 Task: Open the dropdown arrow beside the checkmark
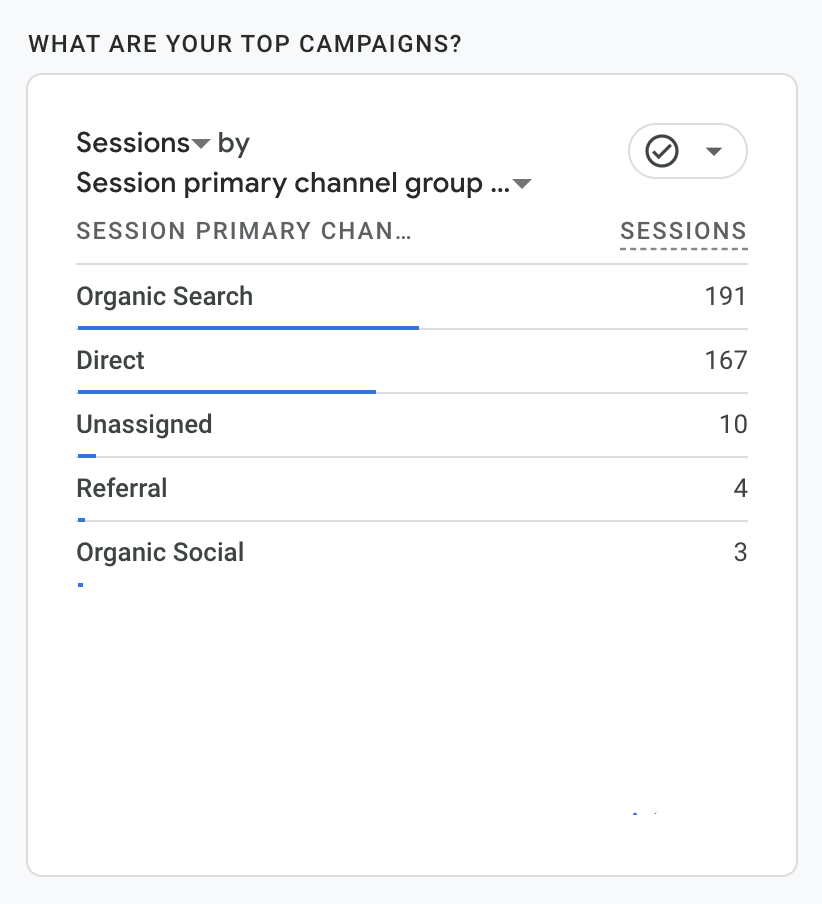pyautogui.click(x=714, y=152)
